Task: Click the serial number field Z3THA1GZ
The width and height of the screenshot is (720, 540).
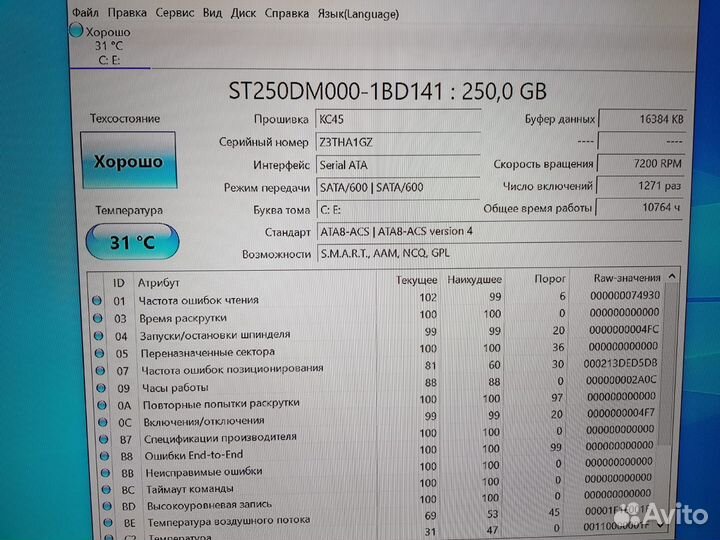Action: [x=398, y=142]
